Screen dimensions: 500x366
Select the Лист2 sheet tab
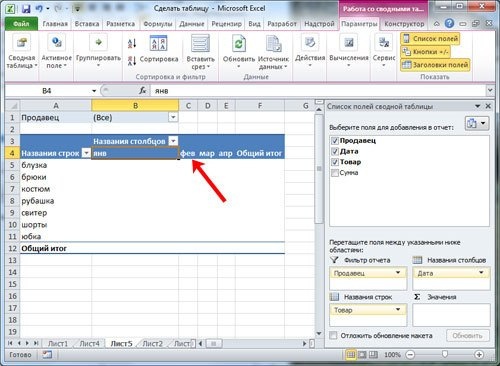tap(152, 343)
